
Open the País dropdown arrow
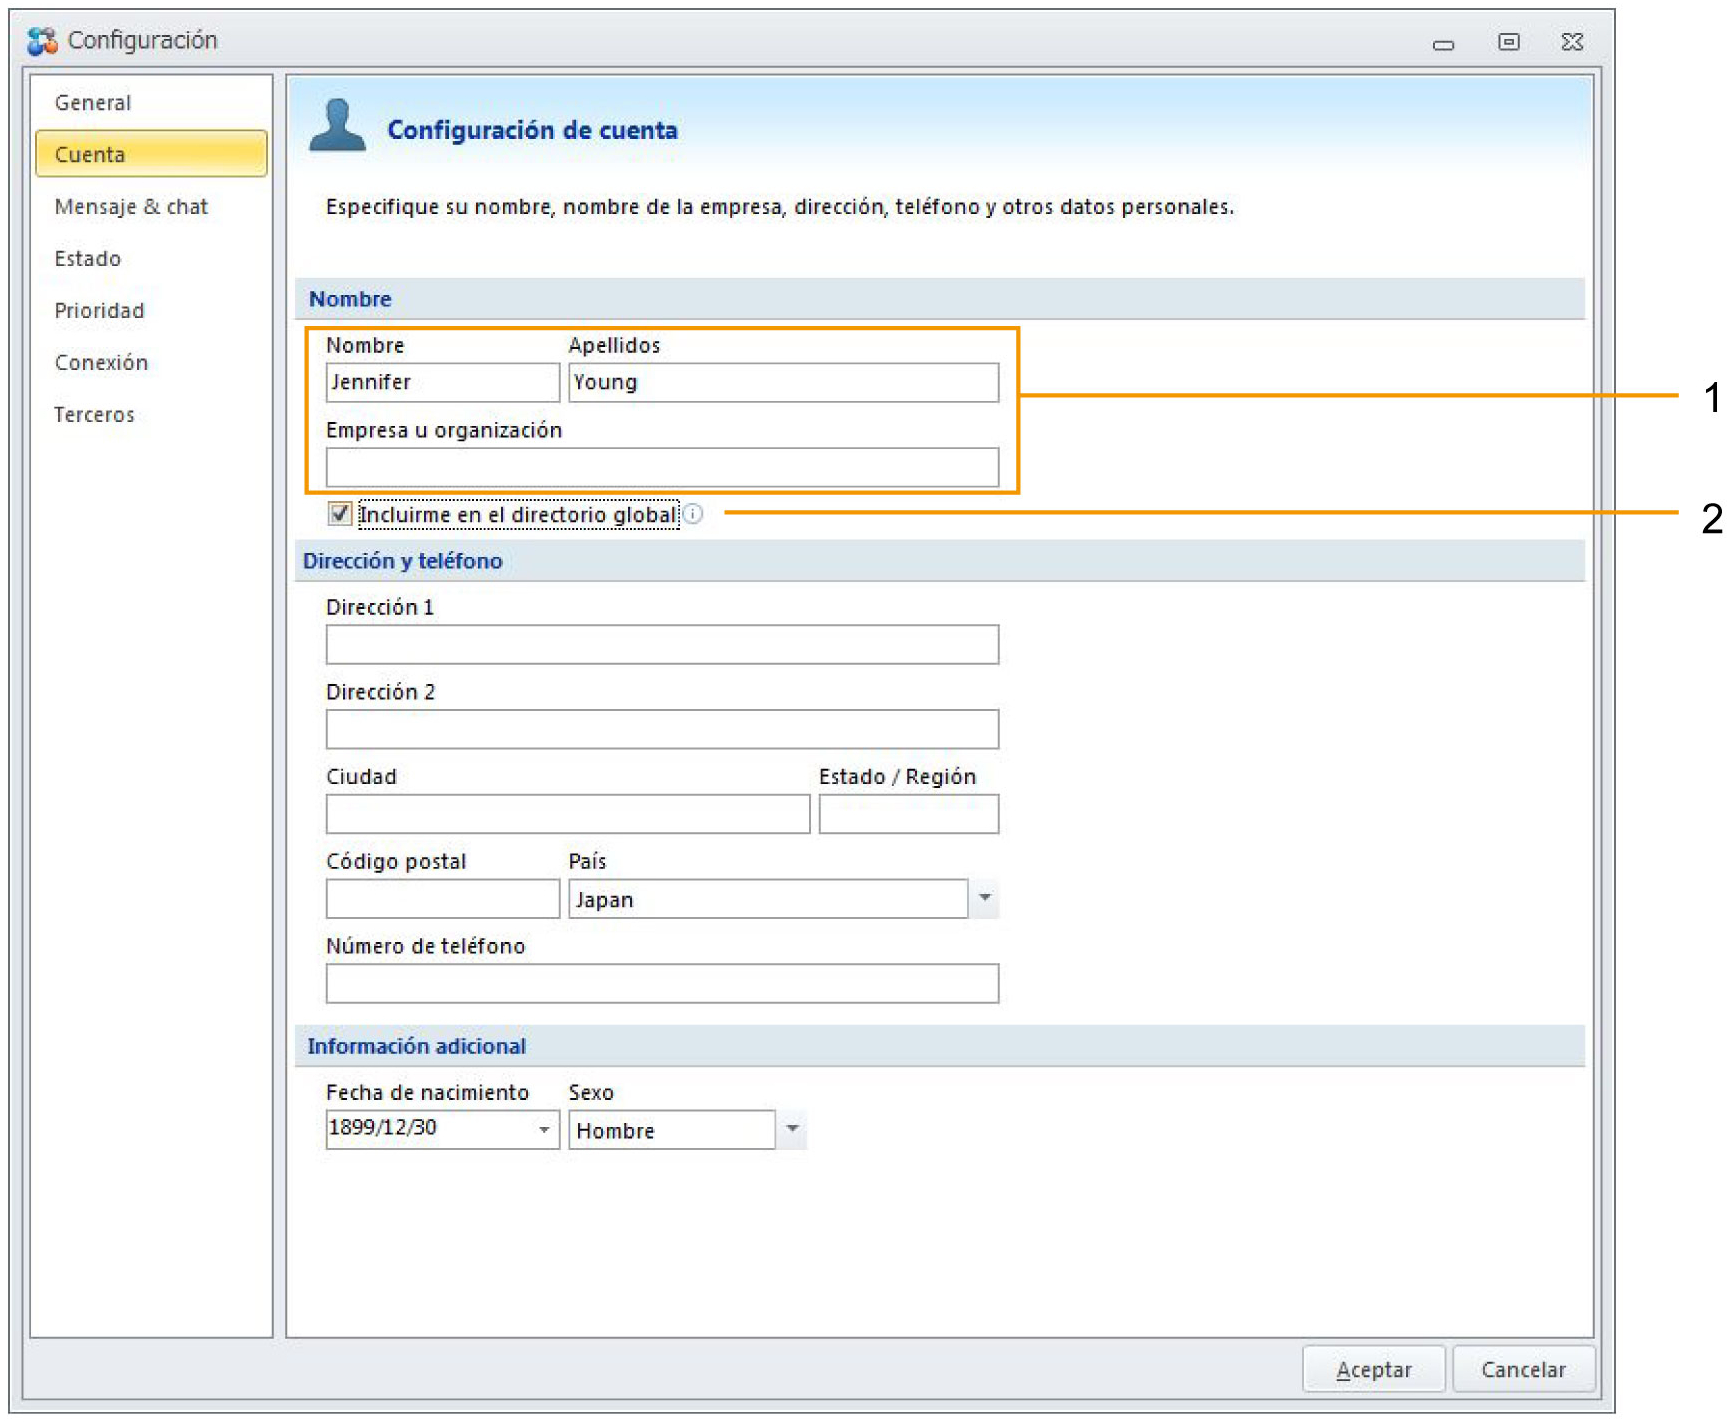[985, 898]
